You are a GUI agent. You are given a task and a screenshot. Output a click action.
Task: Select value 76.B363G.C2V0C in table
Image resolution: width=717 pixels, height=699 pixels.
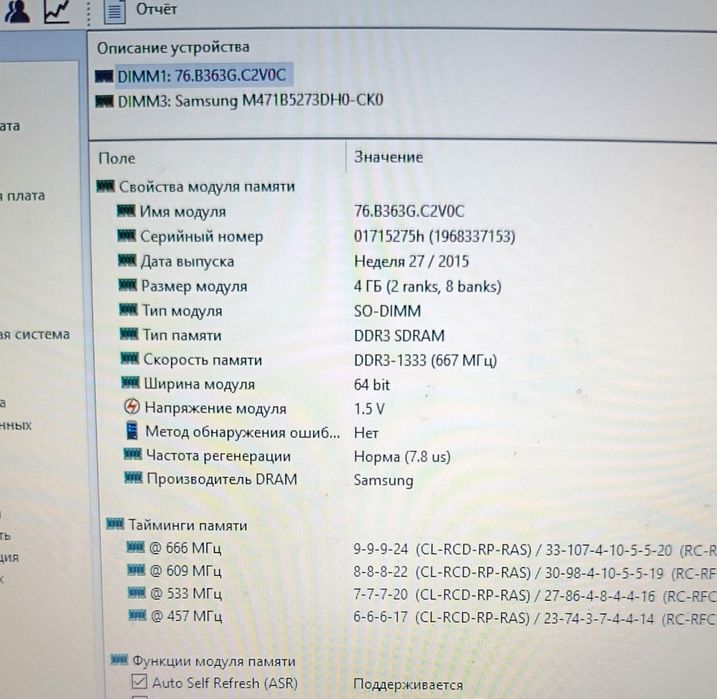[409, 211]
